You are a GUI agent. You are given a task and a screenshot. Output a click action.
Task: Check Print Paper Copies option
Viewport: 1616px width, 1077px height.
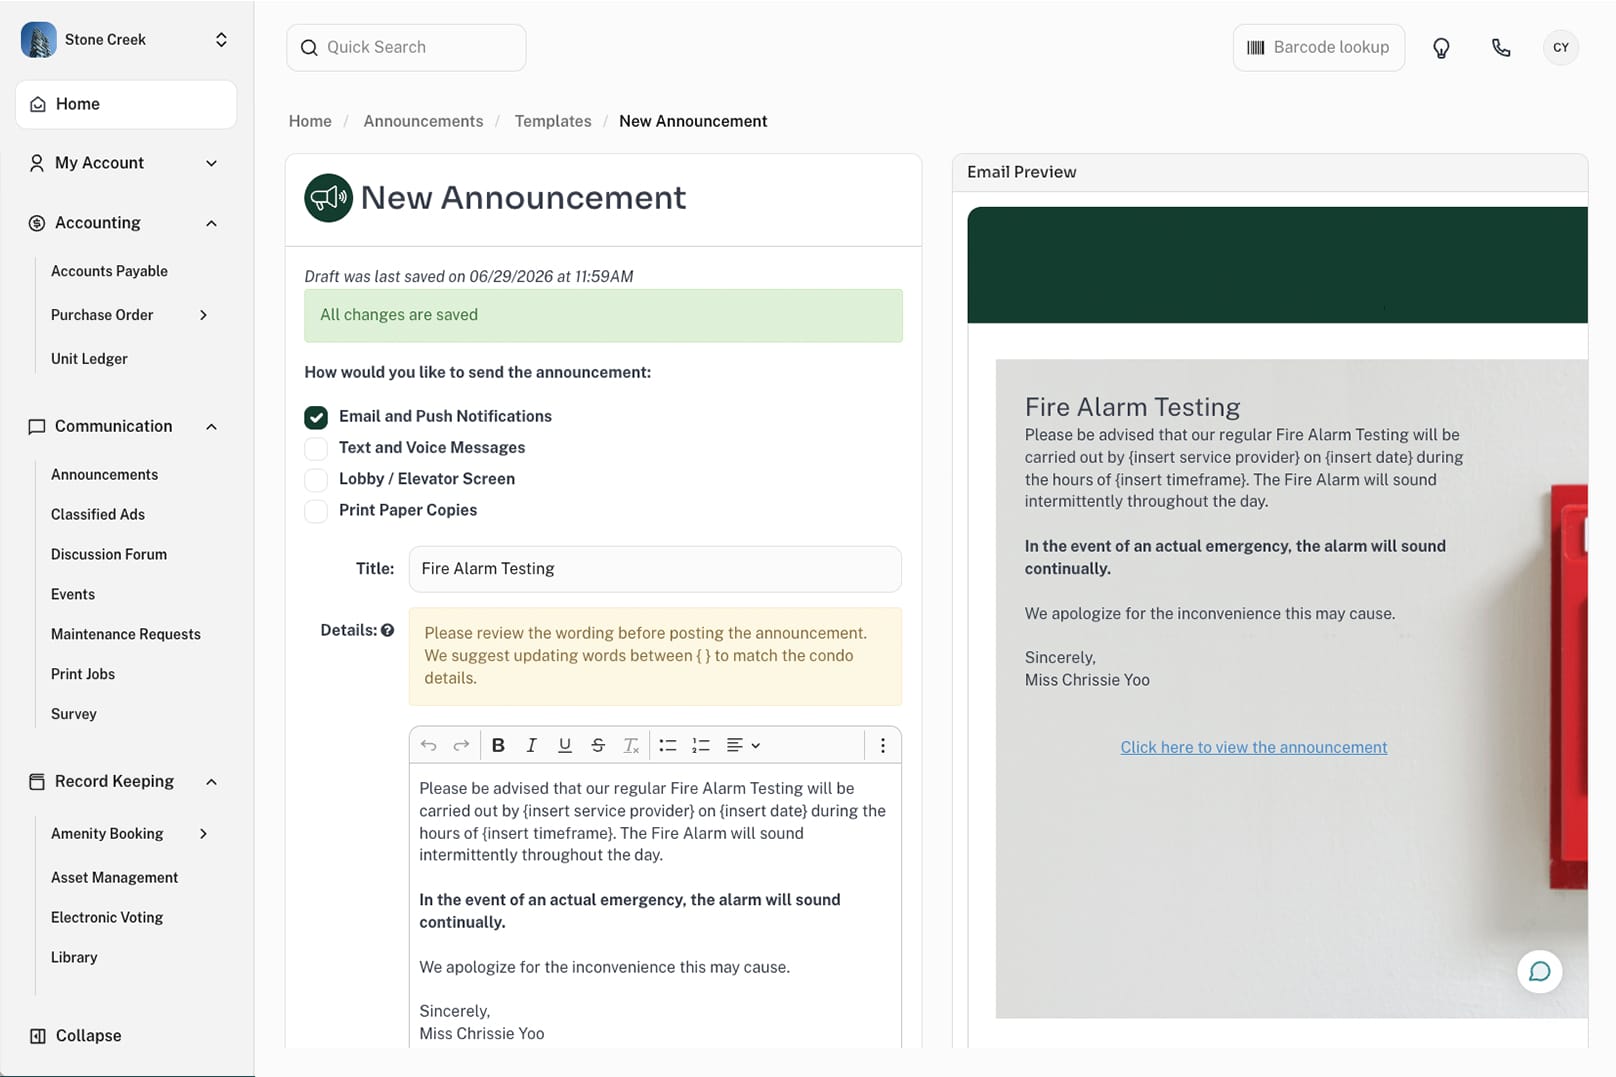(316, 511)
